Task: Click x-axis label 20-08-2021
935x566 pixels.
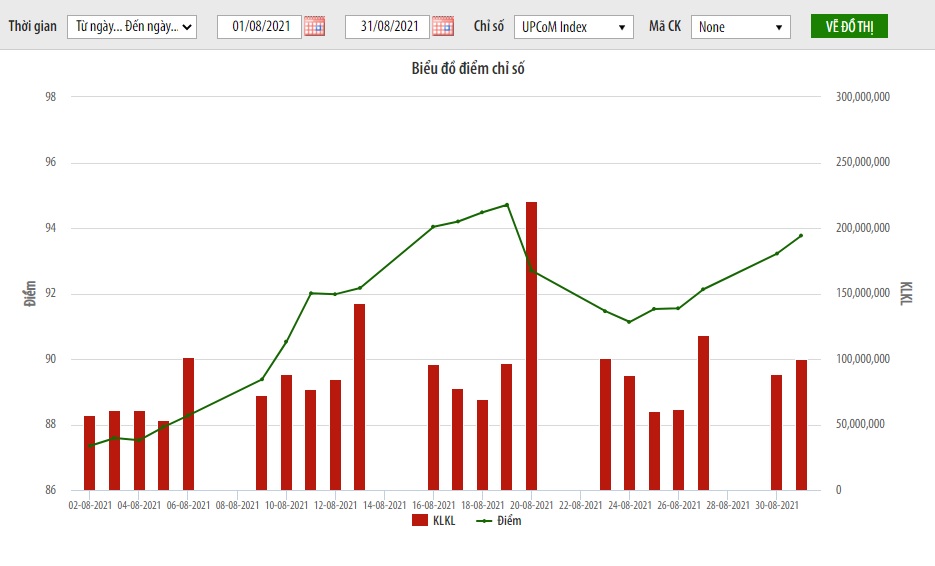Action: click(x=531, y=505)
